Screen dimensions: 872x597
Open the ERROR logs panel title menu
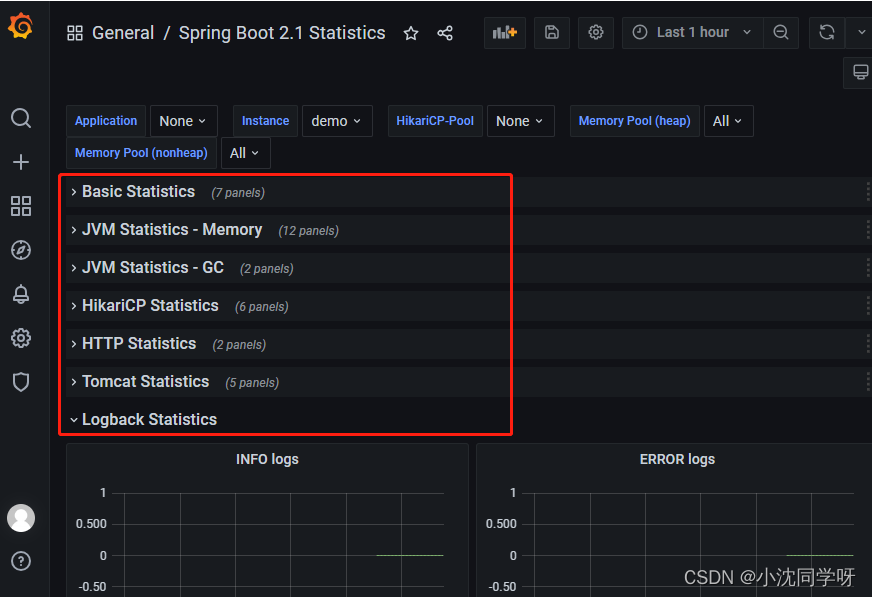click(677, 459)
